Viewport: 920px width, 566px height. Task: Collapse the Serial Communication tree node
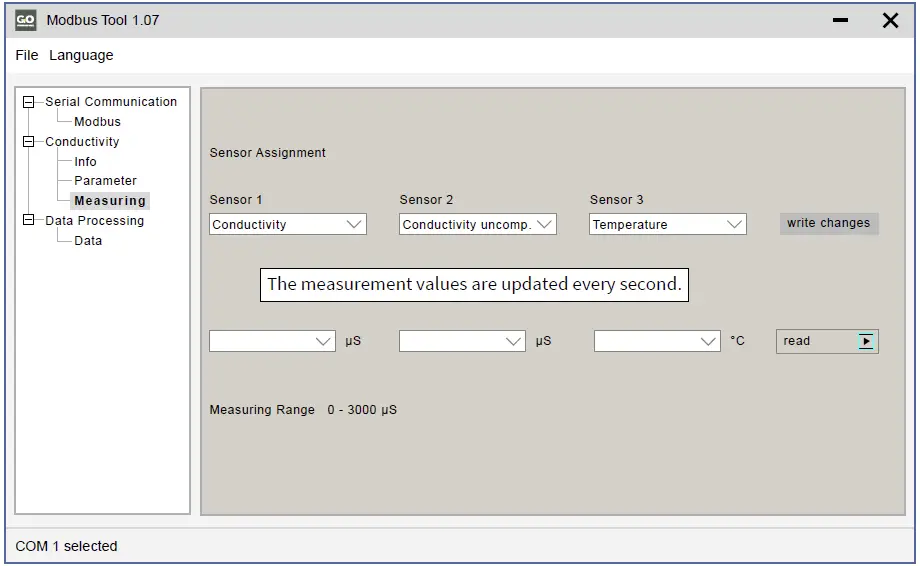click(28, 102)
